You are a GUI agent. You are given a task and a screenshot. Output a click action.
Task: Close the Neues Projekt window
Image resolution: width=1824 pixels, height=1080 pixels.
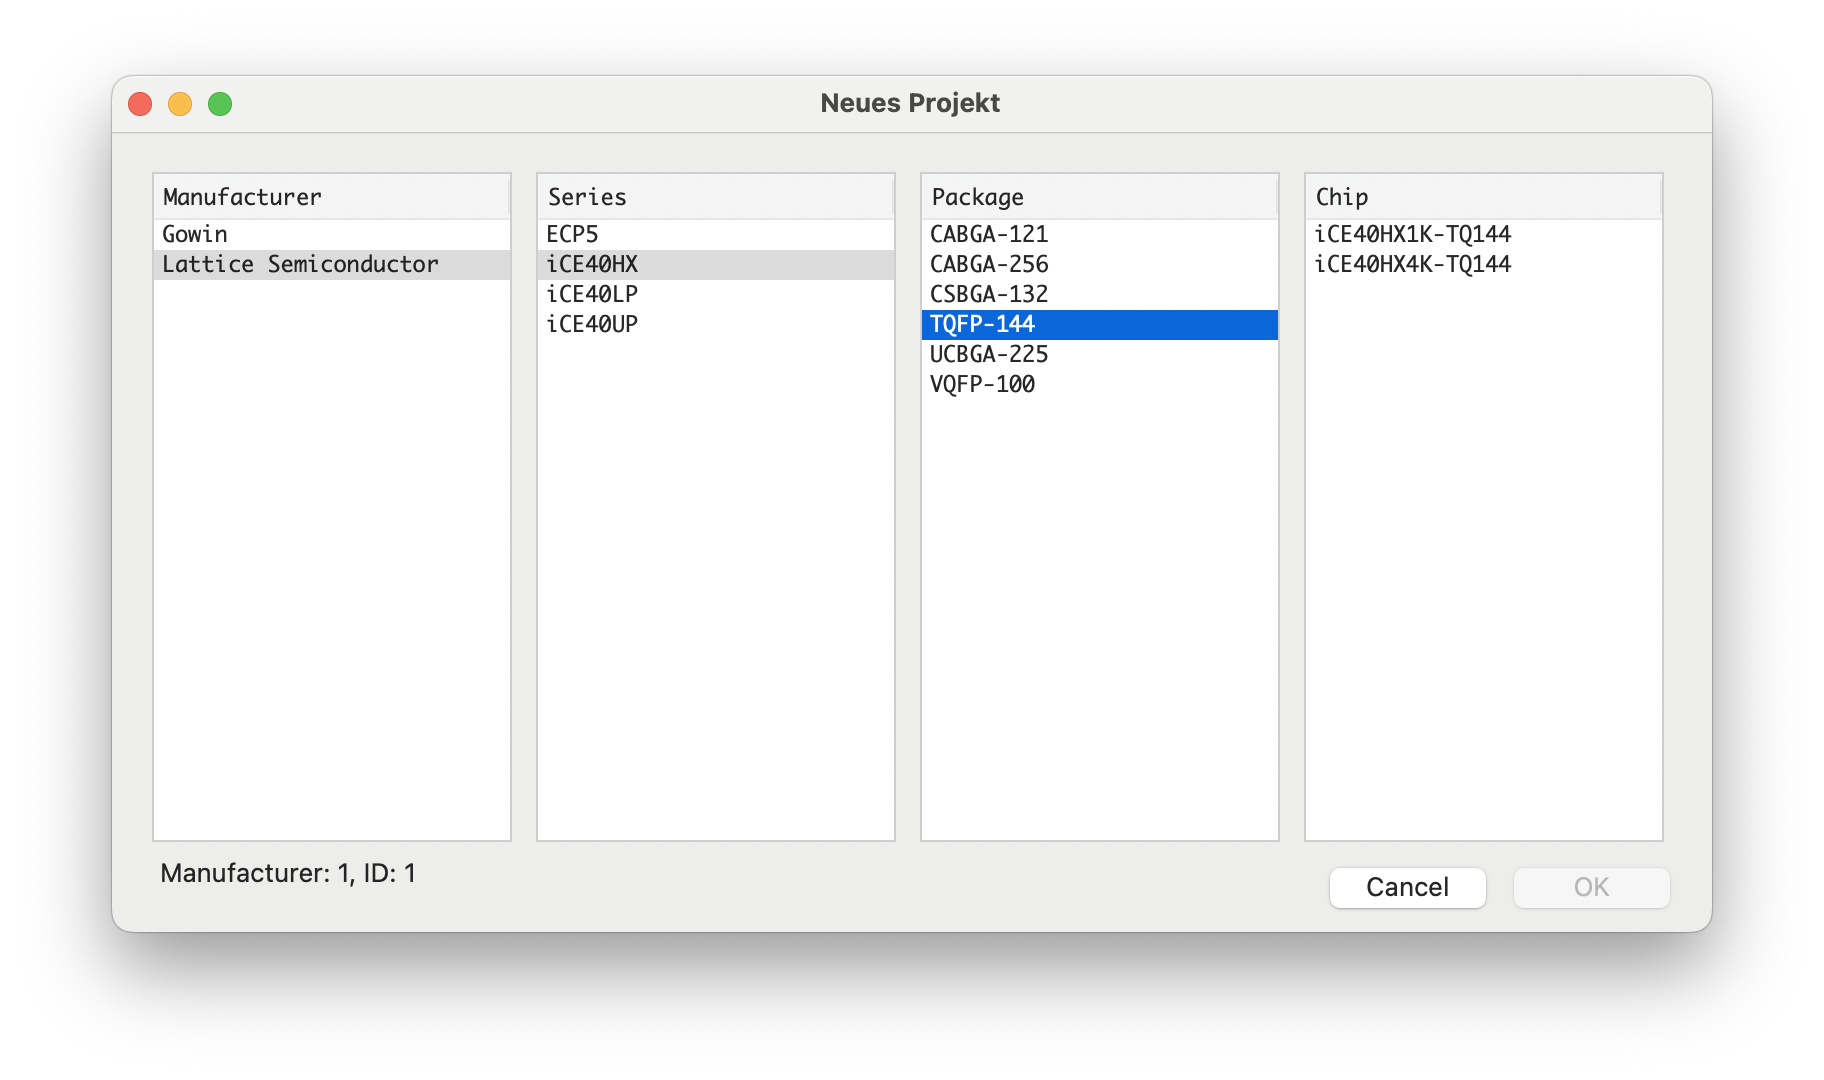pyautogui.click(x=140, y=104)
